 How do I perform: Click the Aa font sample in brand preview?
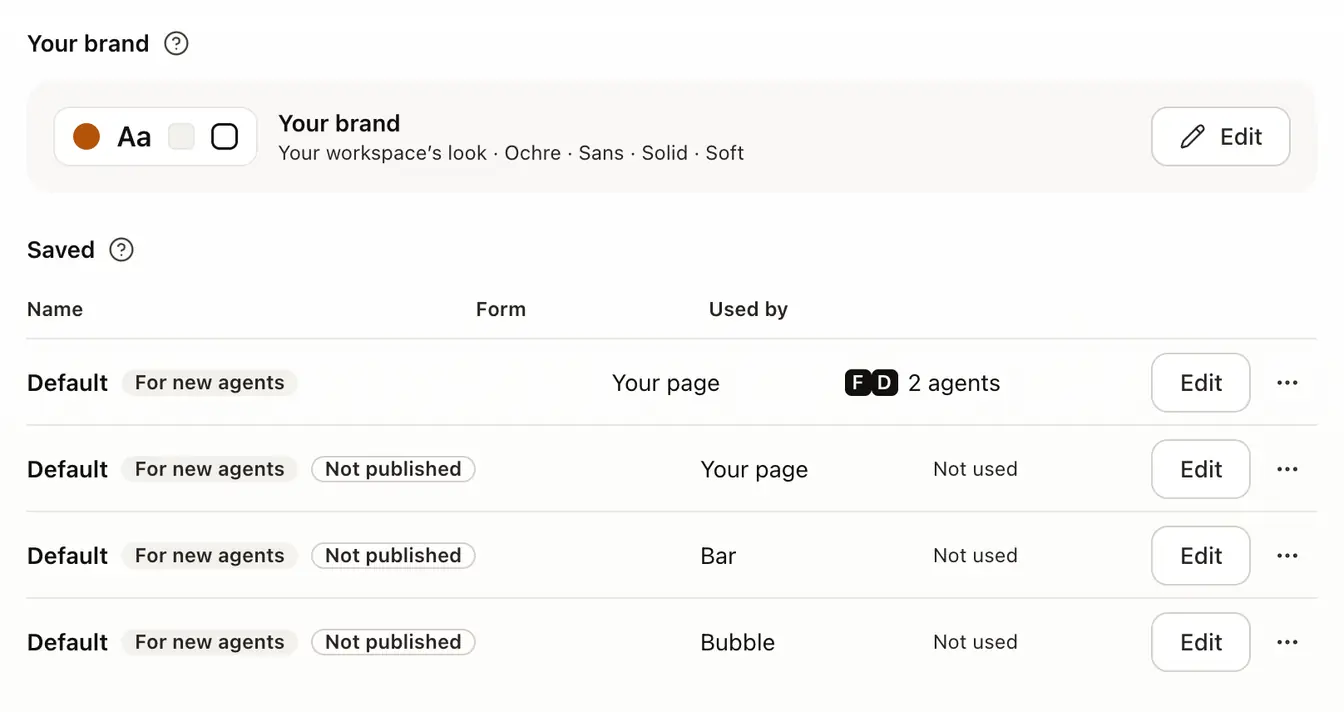coord(134,137)
